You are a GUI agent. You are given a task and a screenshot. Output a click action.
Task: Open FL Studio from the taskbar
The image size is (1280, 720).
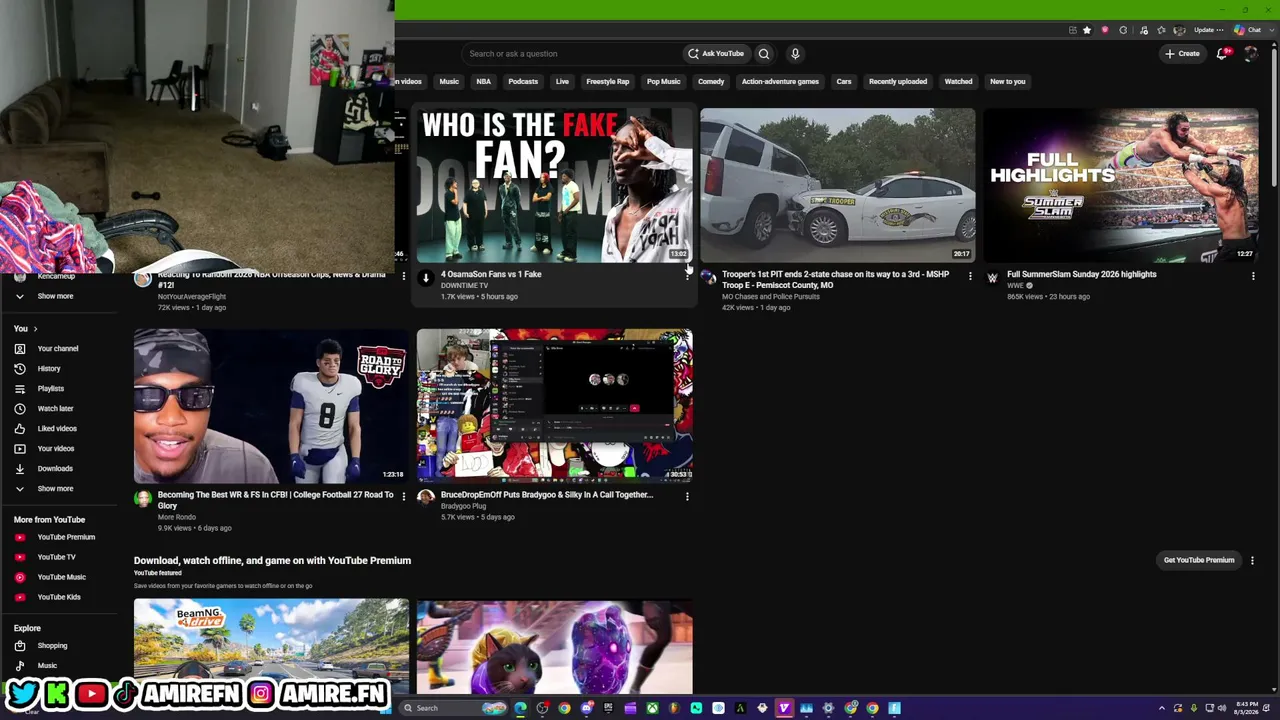point(674,708)
